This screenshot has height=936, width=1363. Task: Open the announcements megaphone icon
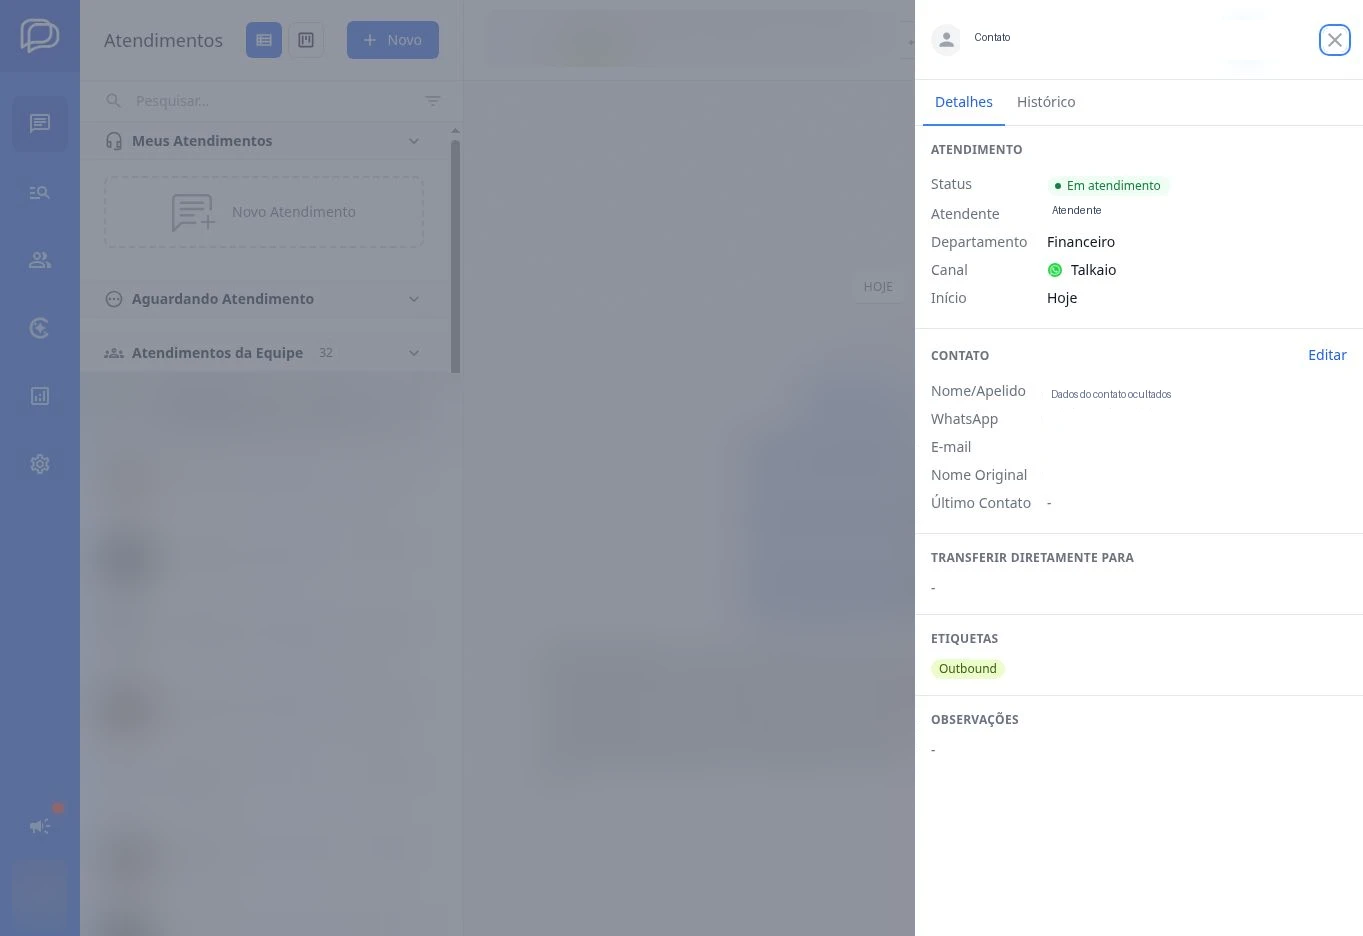click(x=40, y=826)
